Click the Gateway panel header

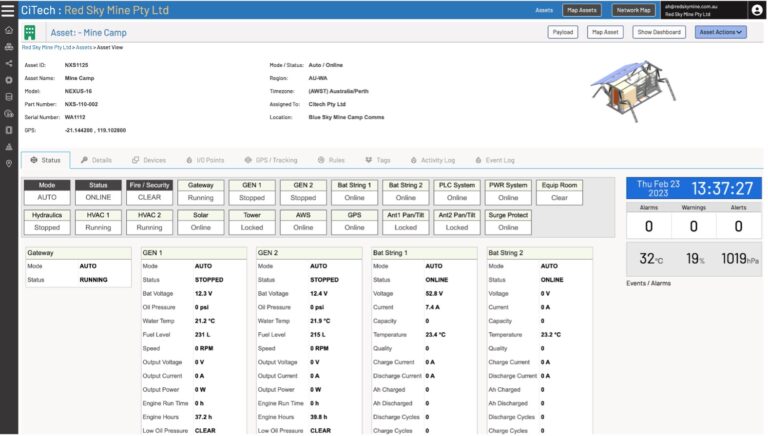click(x=78, y=253)
